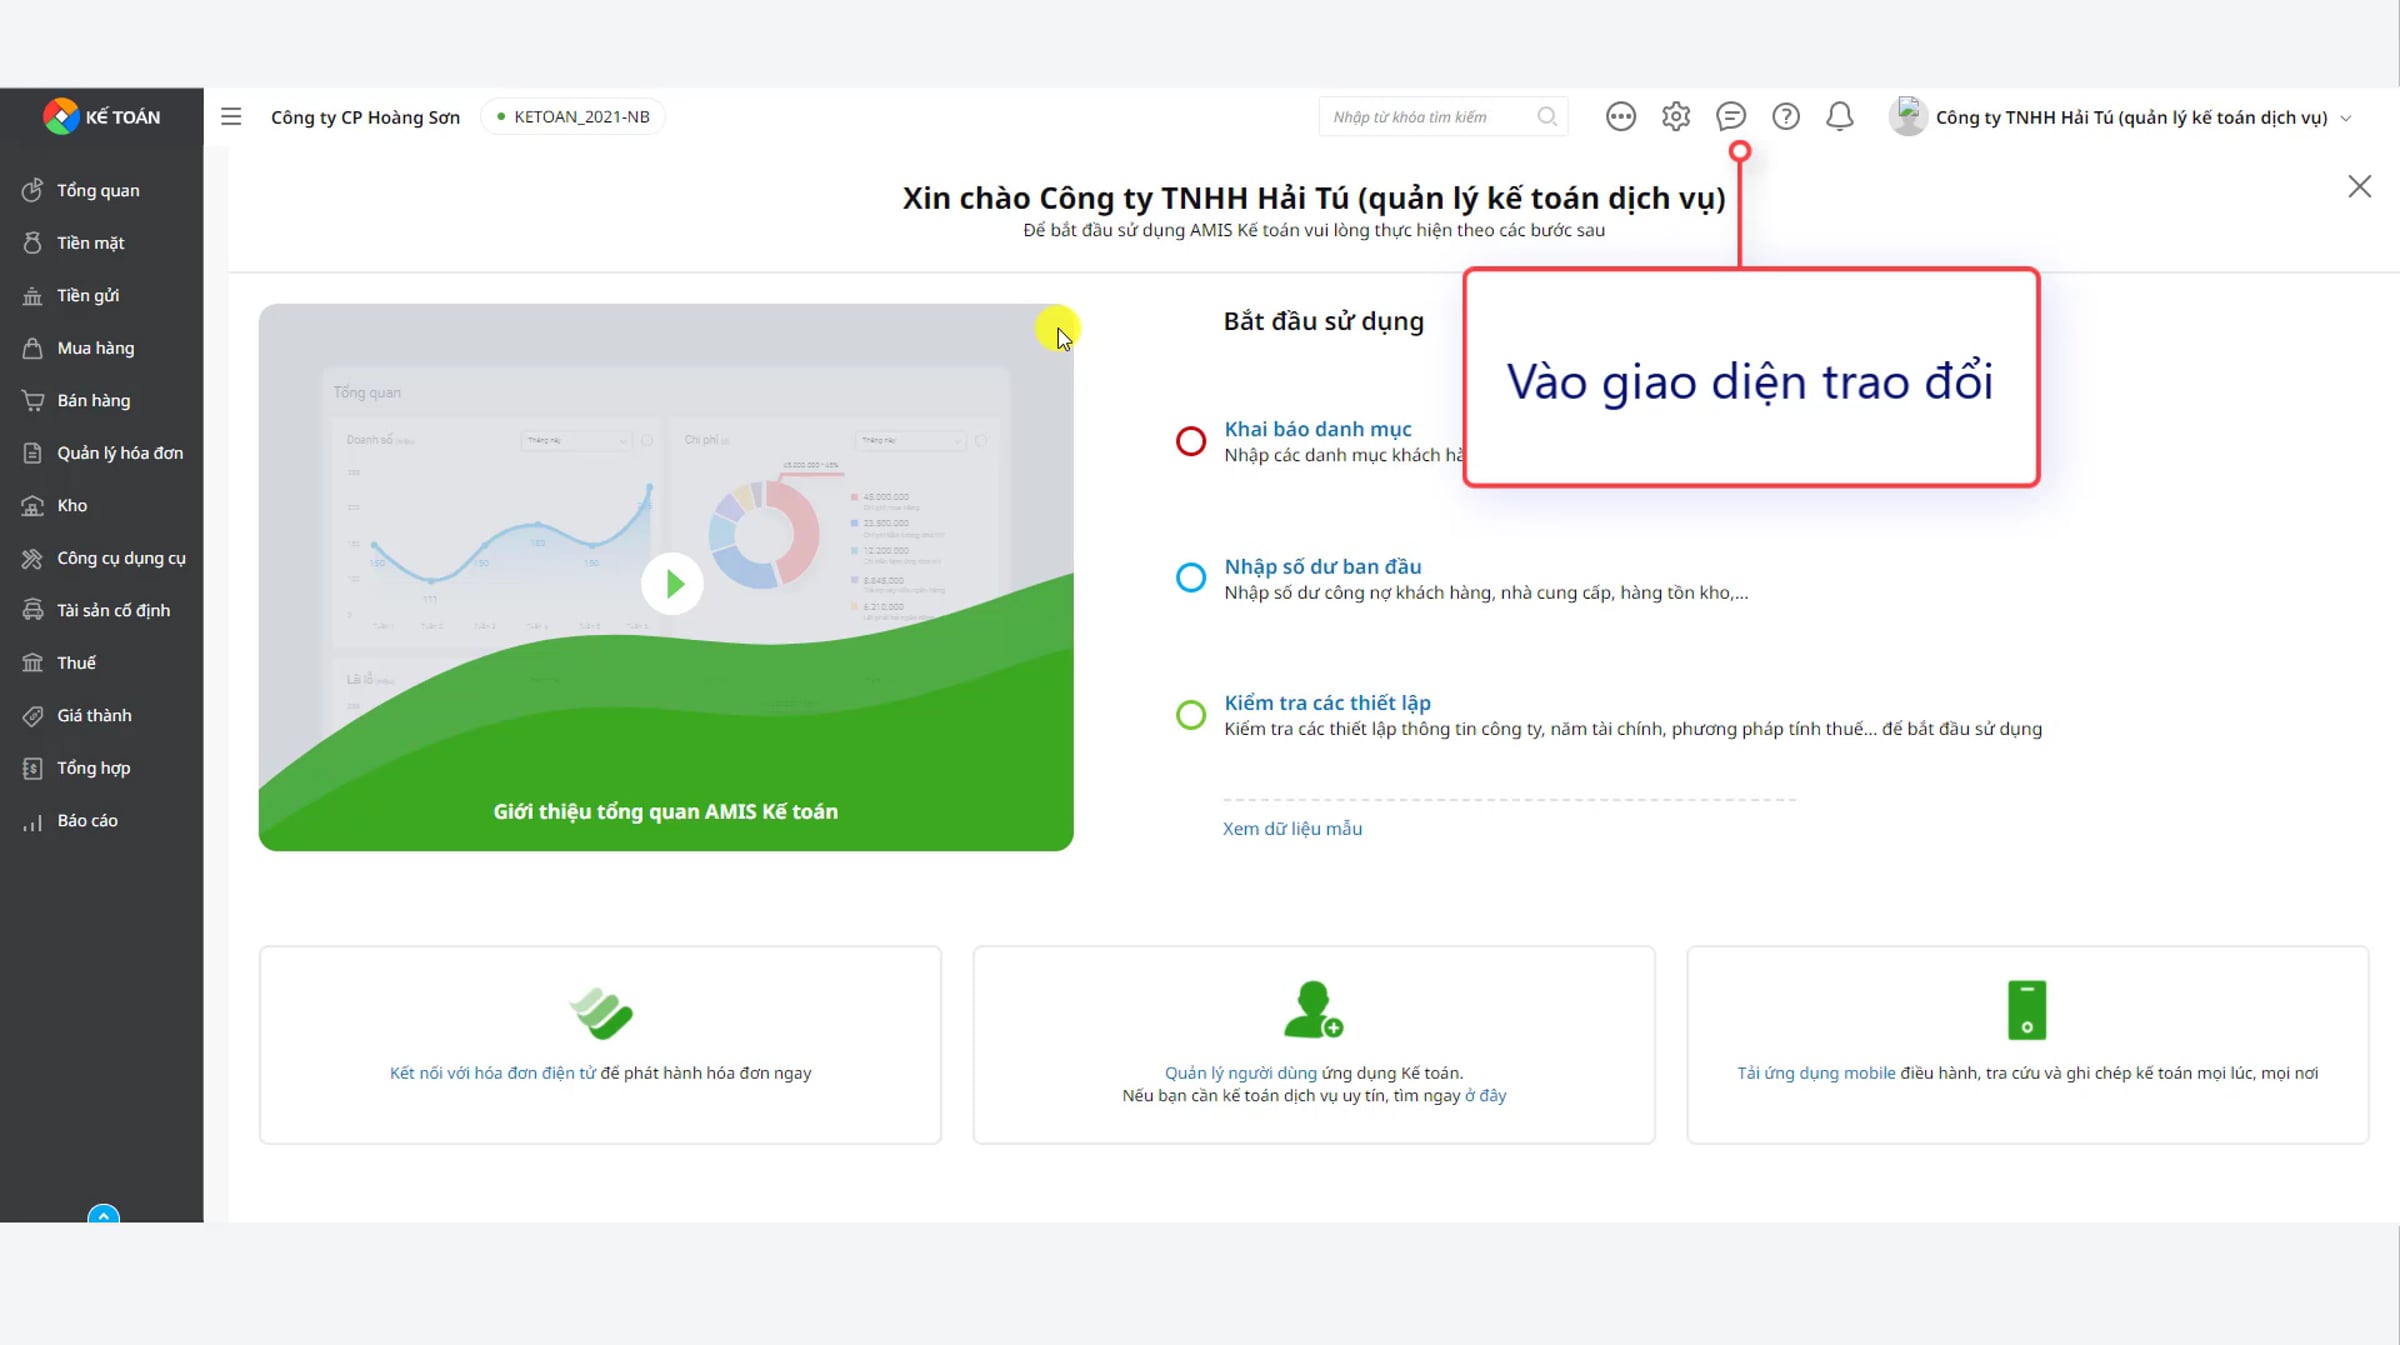Open the Tổng quan overview icon
Image resolution: width=2400 pixels, height=1345 pixels.
click(32, 190)
